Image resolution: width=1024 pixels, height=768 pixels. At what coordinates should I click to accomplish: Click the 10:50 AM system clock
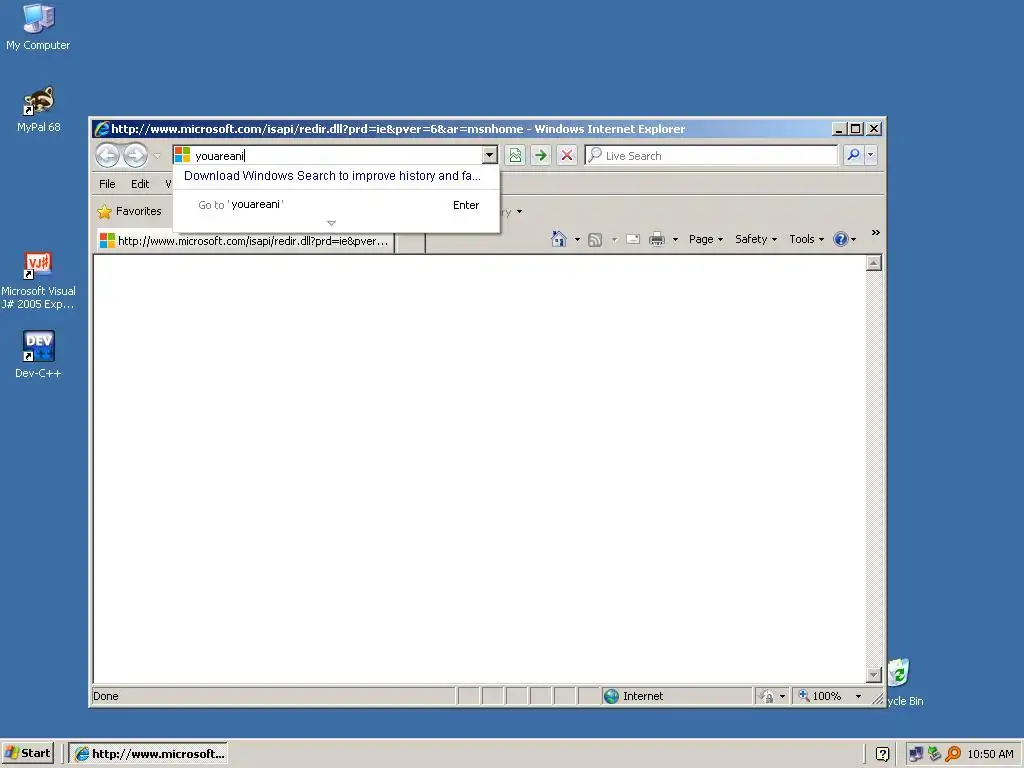pos(991,754)
